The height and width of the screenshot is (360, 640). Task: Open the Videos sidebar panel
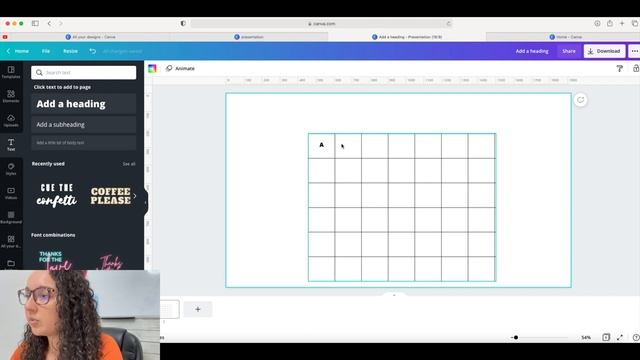[11, 193]
